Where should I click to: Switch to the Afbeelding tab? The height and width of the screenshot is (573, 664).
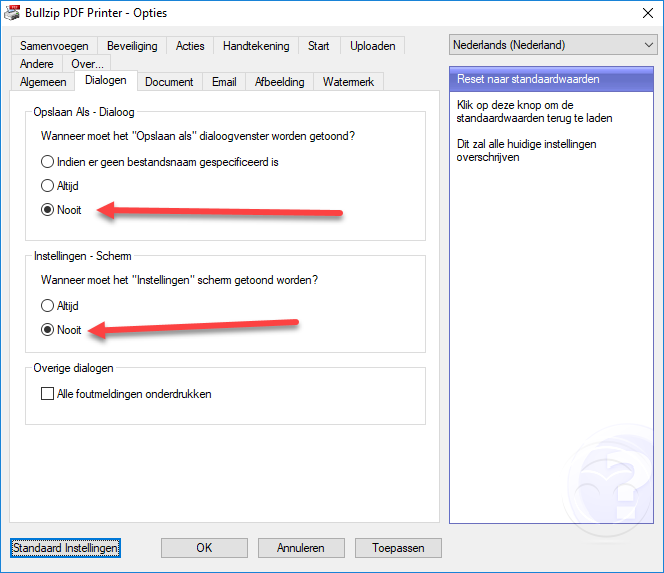tap(279, 82)
